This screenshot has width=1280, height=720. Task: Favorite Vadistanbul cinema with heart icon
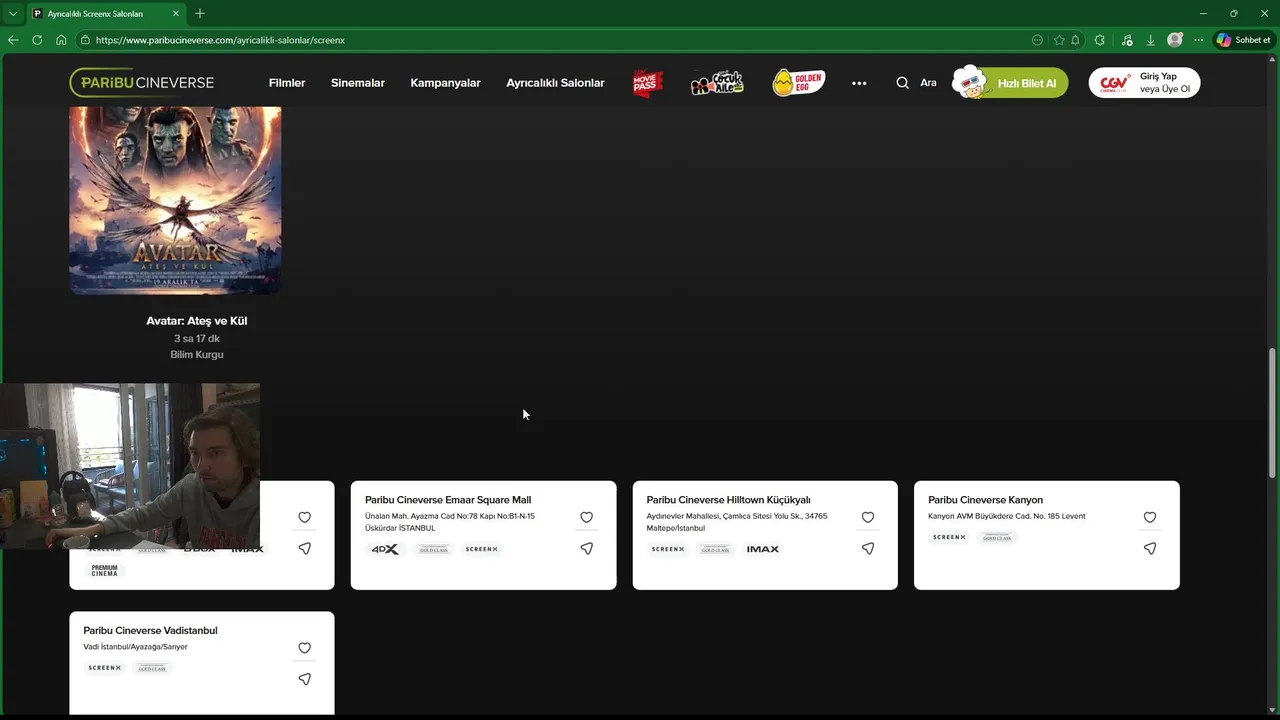point(305,648)
